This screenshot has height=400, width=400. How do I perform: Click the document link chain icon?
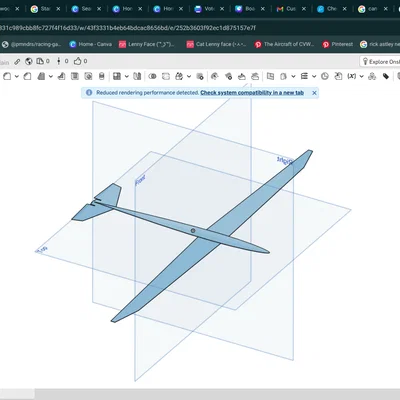[17, 61]
